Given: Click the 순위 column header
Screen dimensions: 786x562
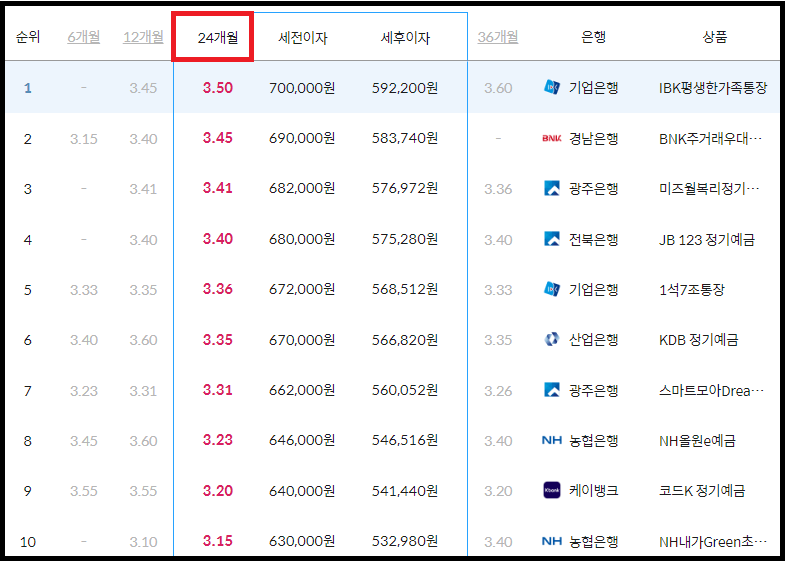Looking at the screenshot, I should point(28,37).
